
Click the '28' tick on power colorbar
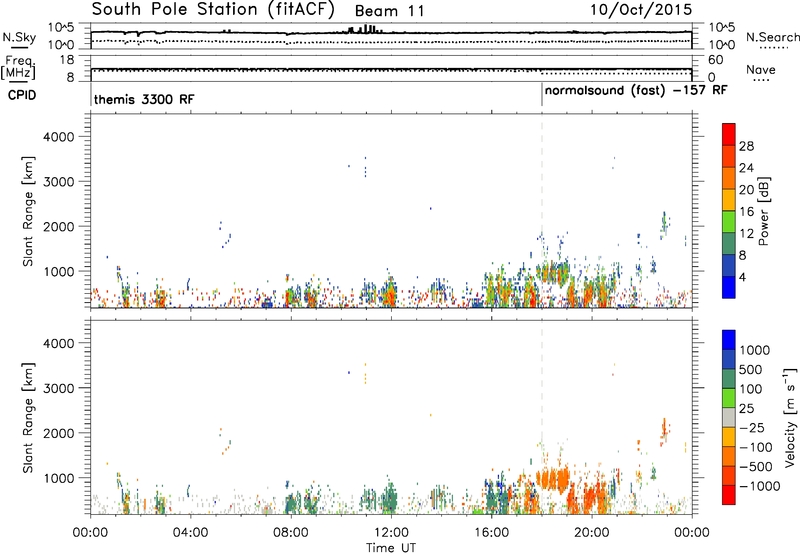[x=746, y=146]
